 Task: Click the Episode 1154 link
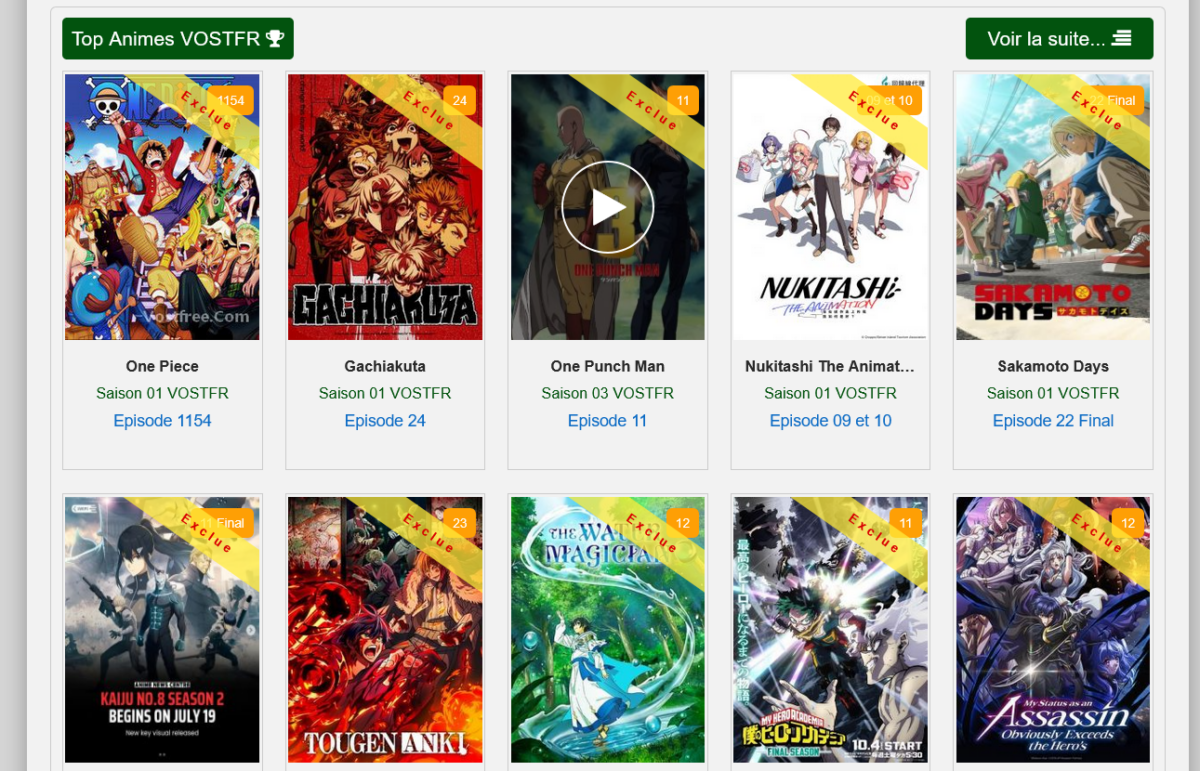[162, 421]
